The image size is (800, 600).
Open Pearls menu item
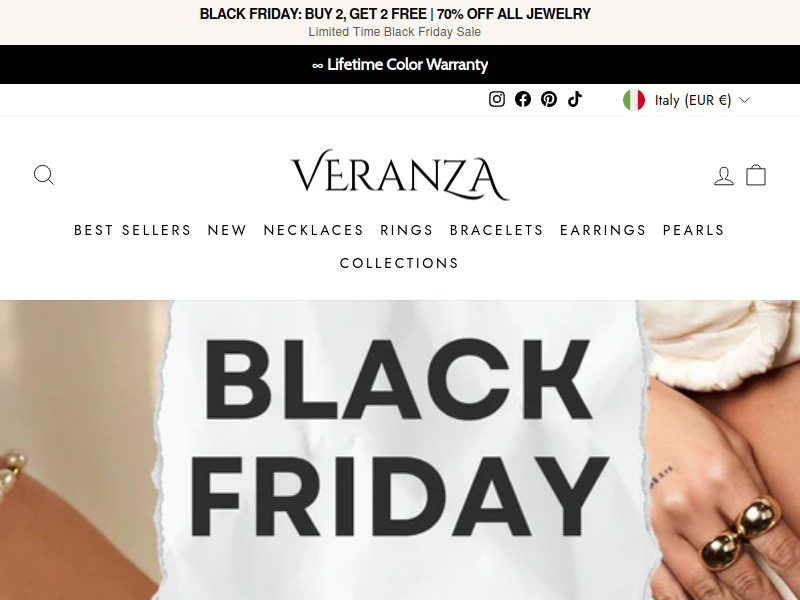(693, 231)
